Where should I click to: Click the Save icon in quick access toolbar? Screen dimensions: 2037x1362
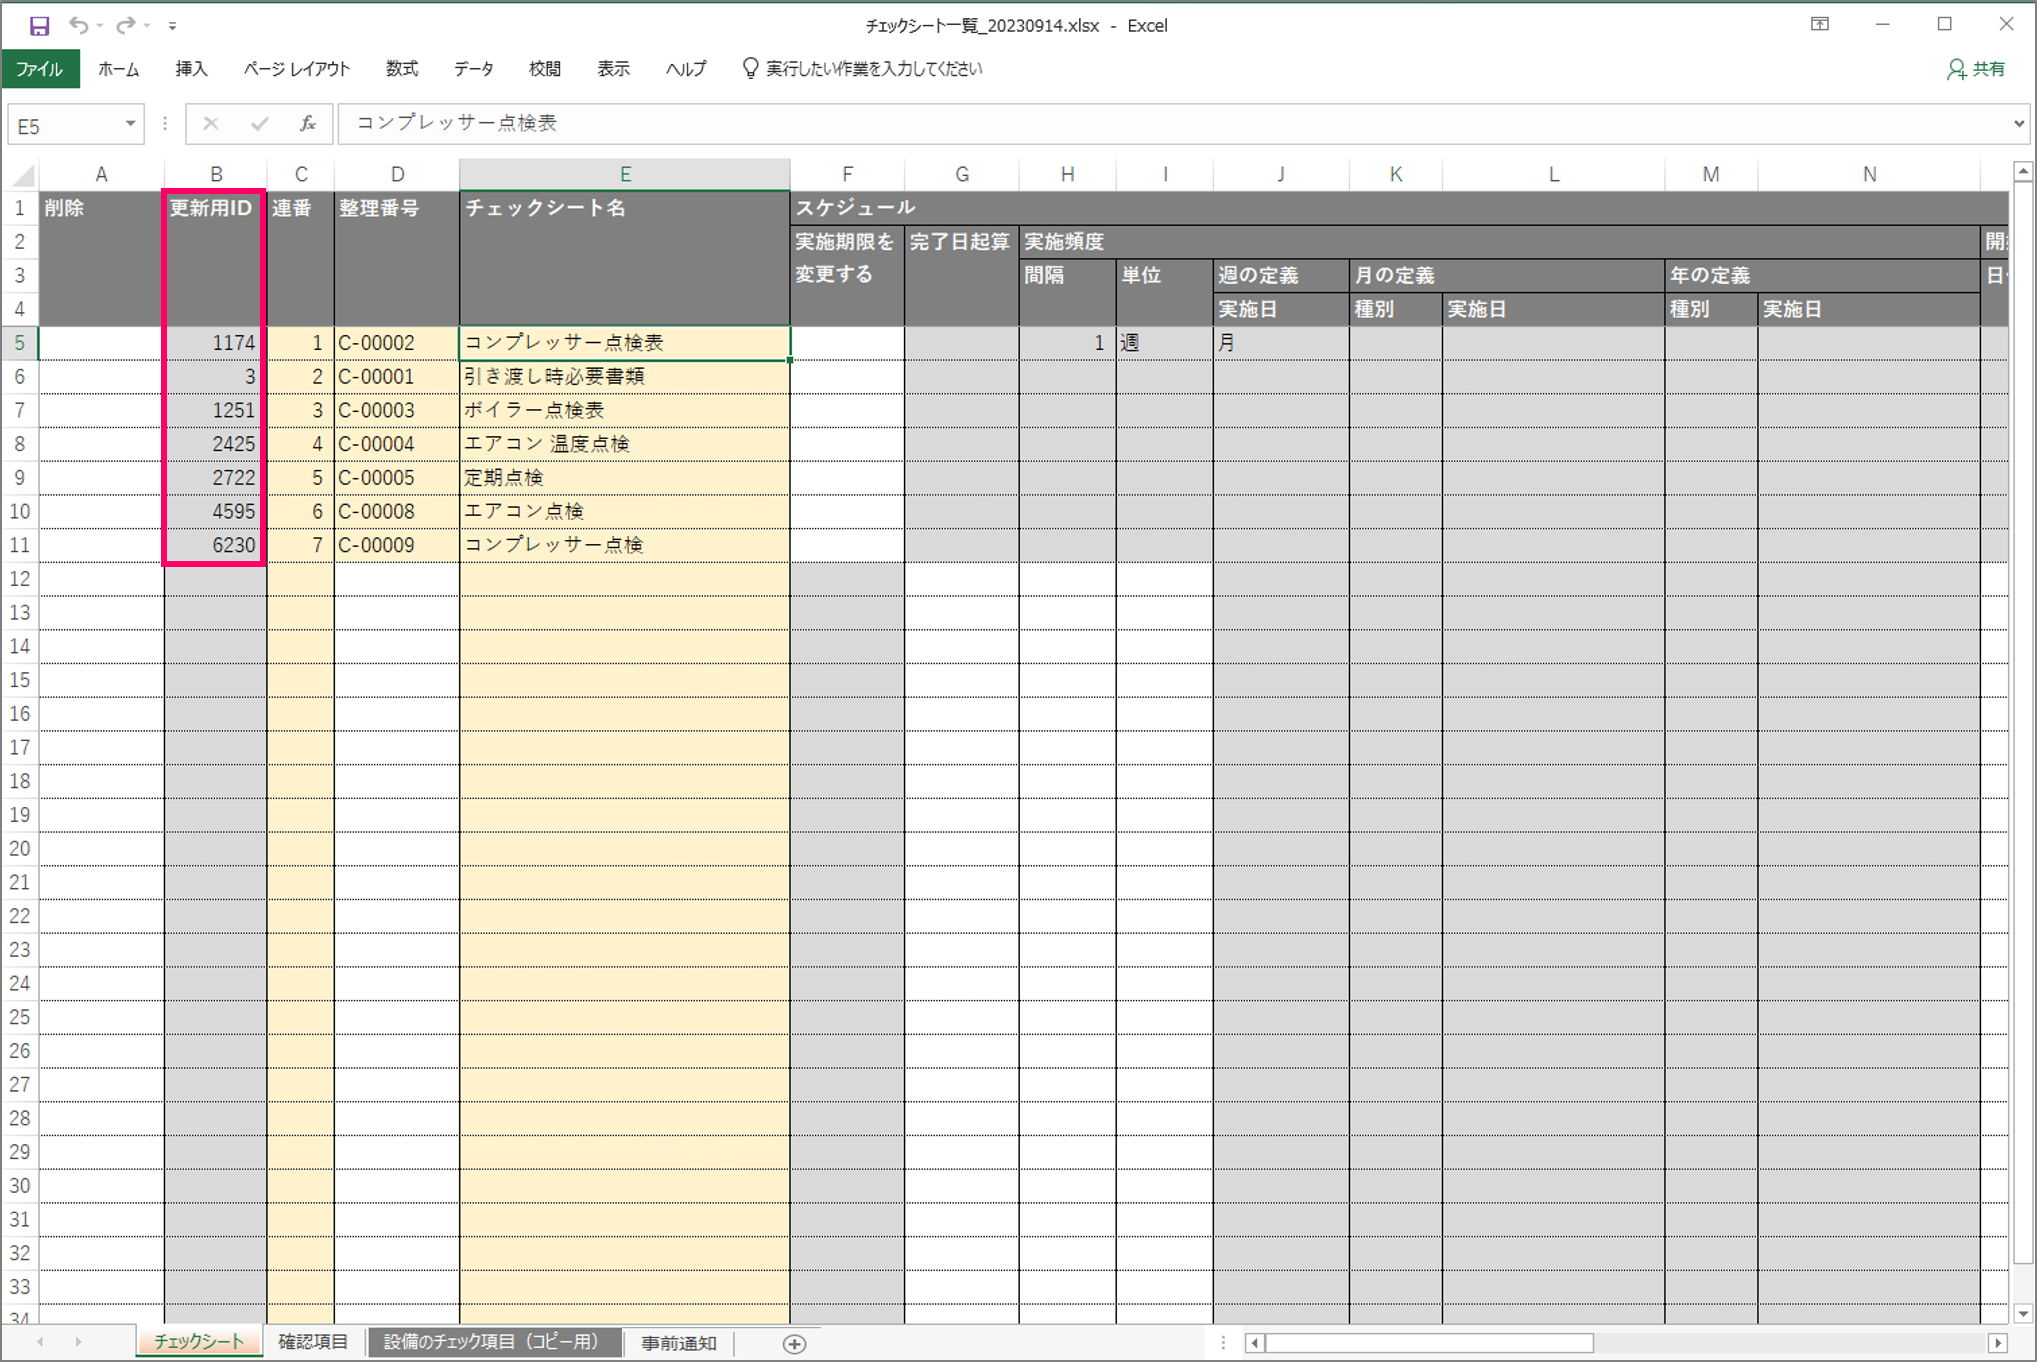(x=39, y=26)
